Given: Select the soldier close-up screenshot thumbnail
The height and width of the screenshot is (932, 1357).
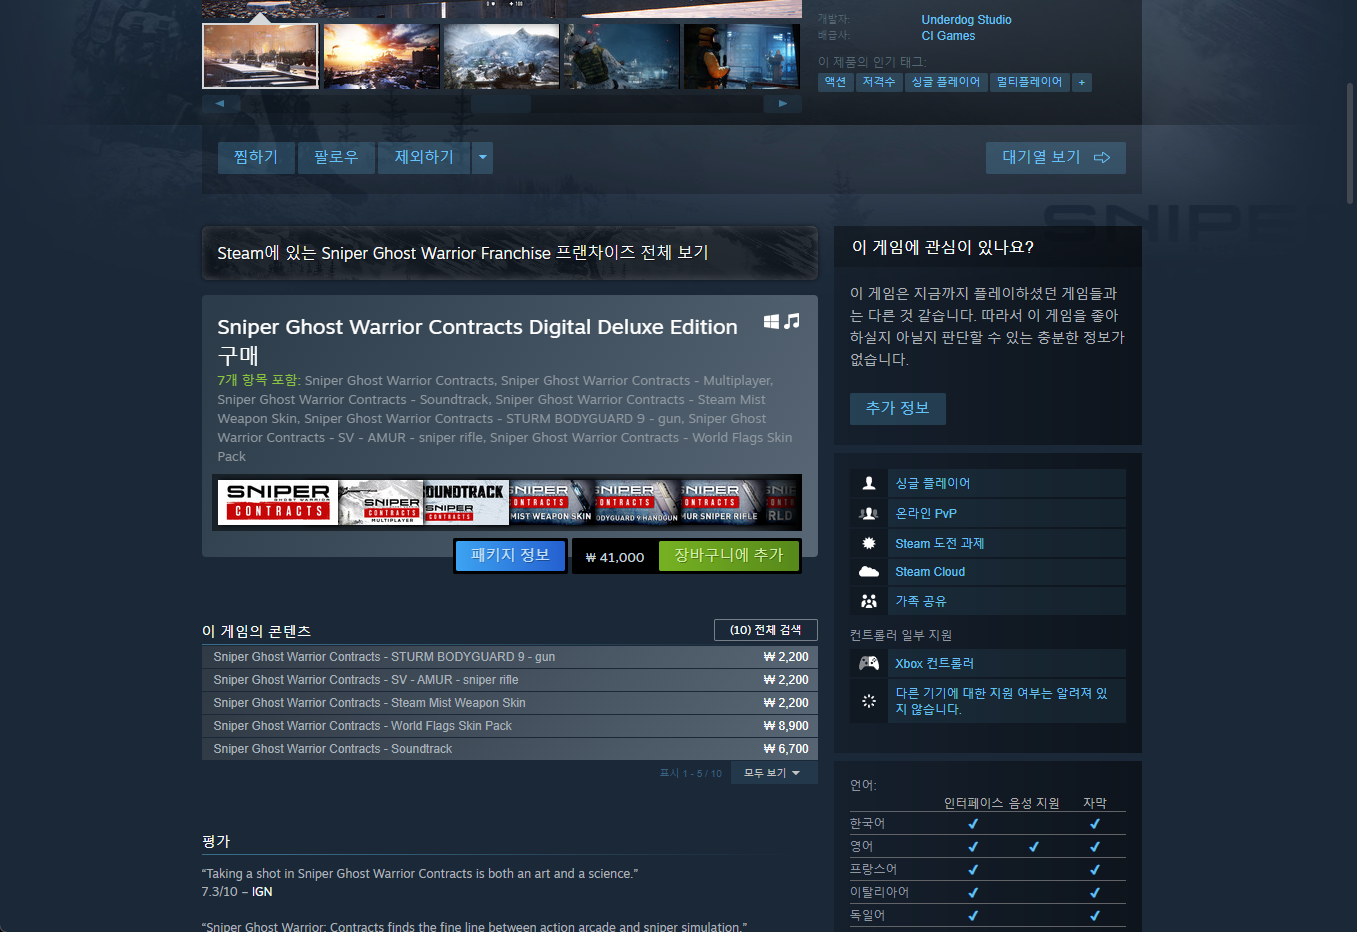Looking at the screenshot, I should 621,56.
